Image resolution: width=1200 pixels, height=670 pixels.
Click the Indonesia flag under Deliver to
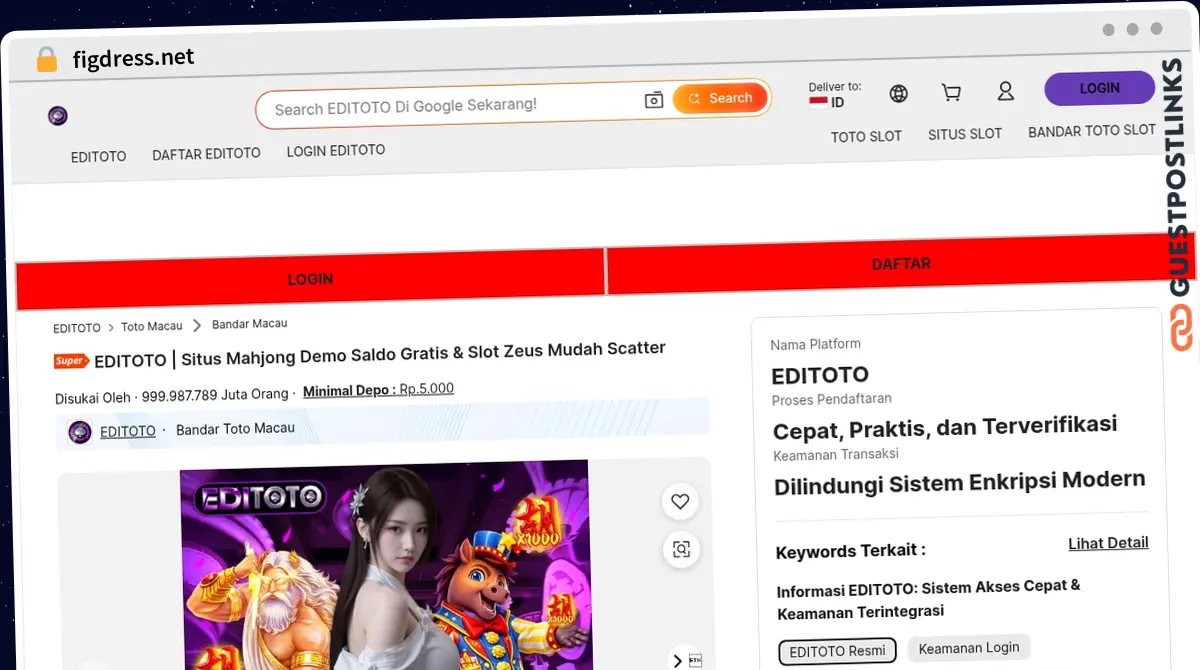tap(818, 102)
